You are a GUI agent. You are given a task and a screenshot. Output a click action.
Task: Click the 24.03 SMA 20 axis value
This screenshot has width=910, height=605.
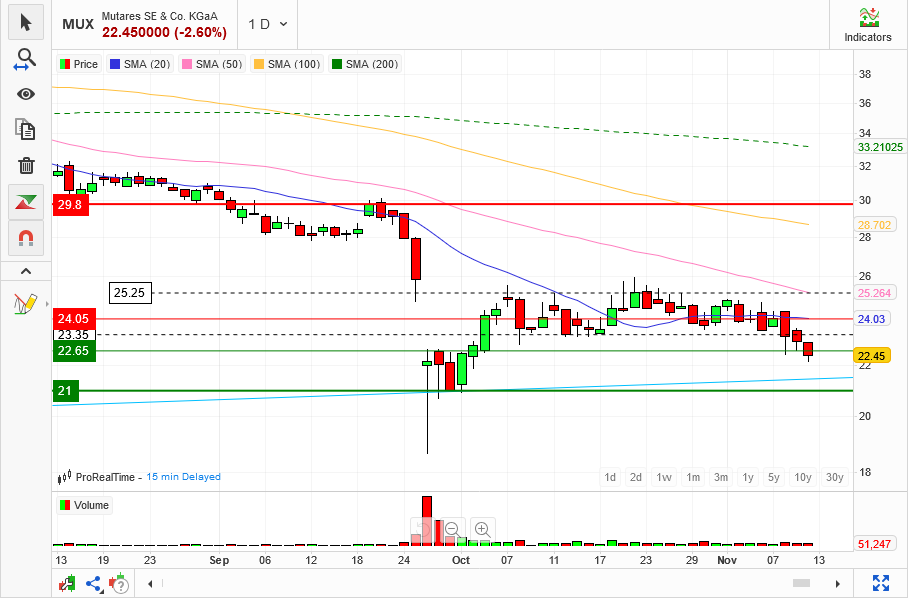[x=872, y=319]
